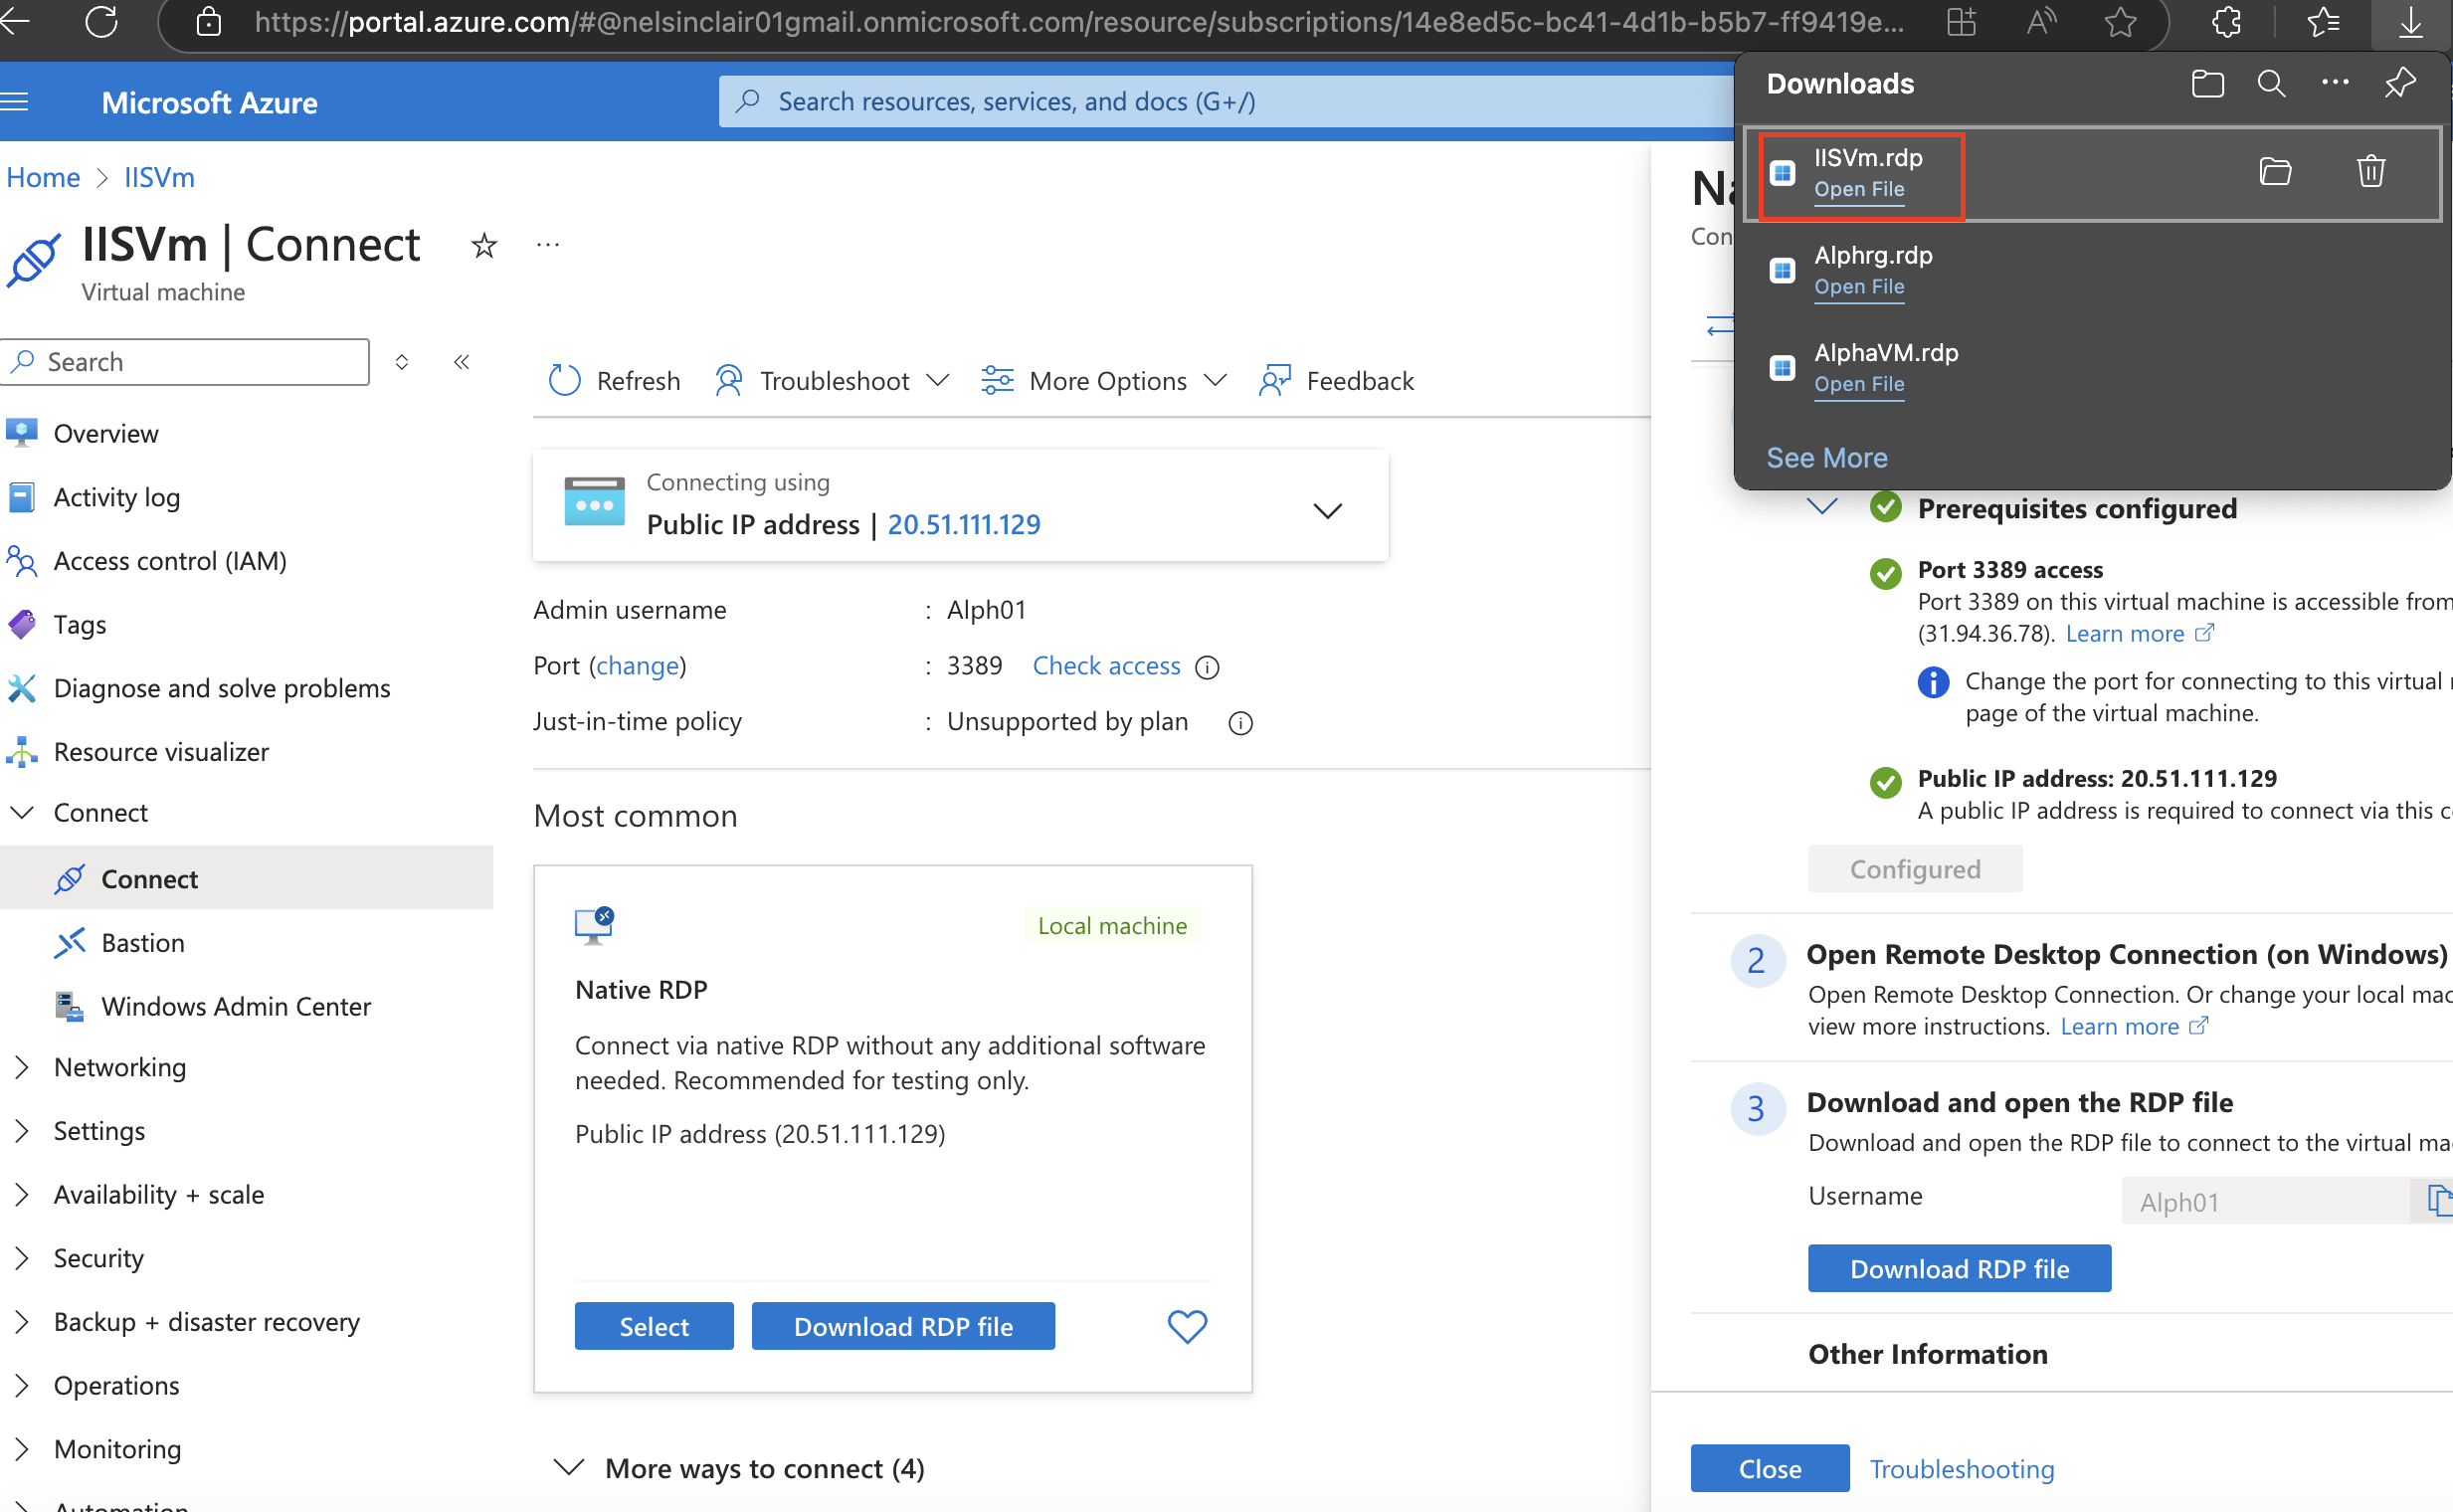Open the Troubleshooting link

(1961, 1469)
